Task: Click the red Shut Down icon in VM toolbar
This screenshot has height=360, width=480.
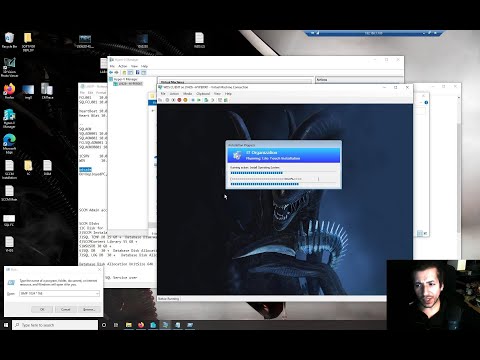Action: pos(179,100)
